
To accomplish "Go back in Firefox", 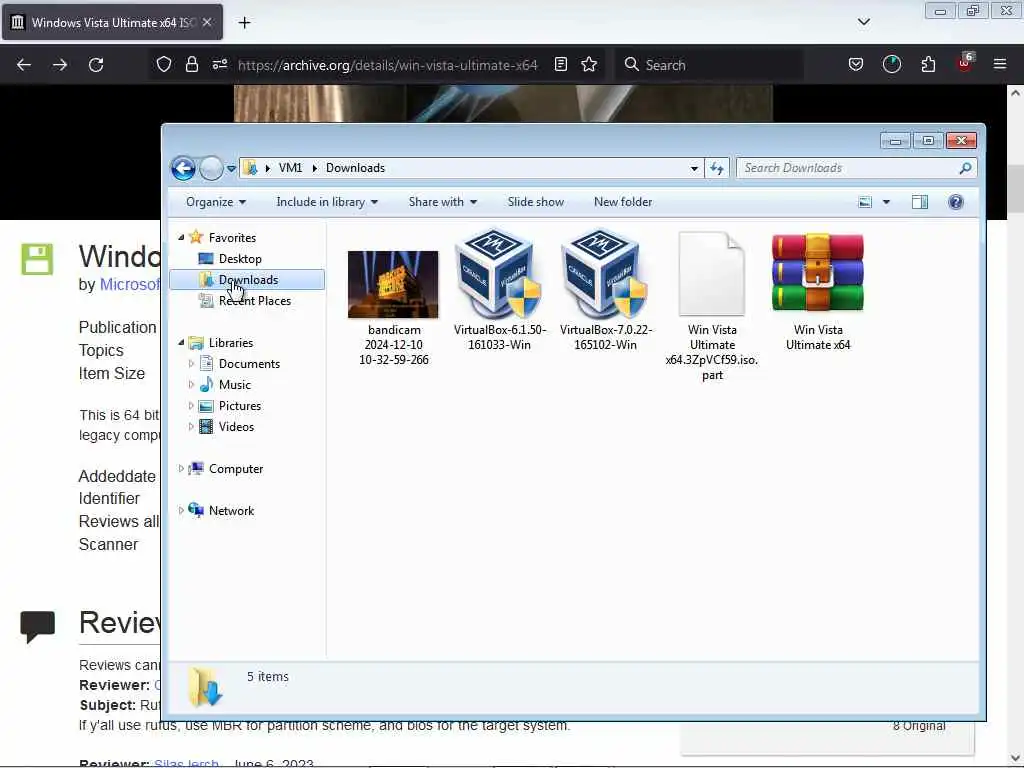I will [x=24, y=65].
